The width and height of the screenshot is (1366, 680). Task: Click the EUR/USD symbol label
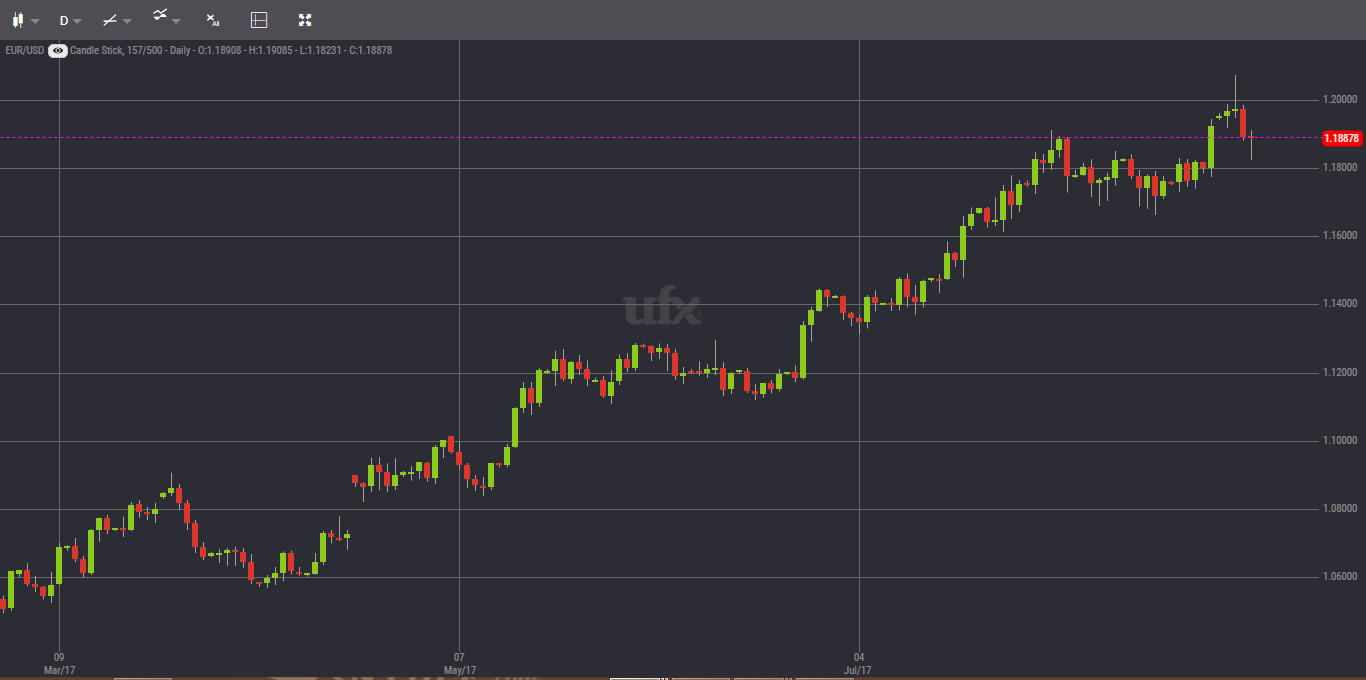tap(24, 50)
